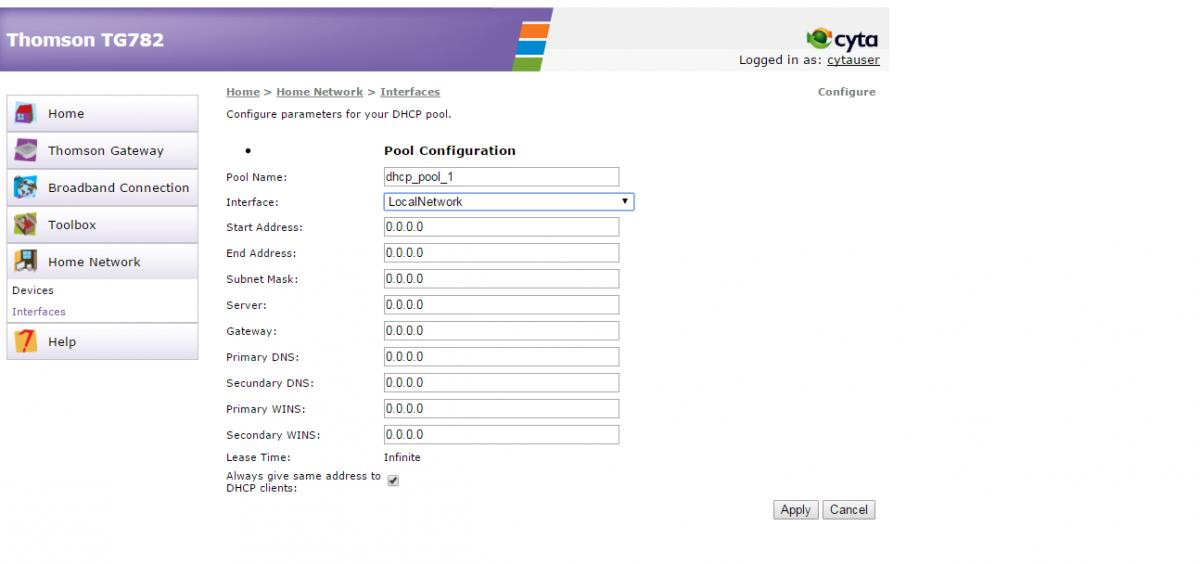1200x564 pixels.
Task: Apply the DHCP pool settings
Action: [796, 510]
